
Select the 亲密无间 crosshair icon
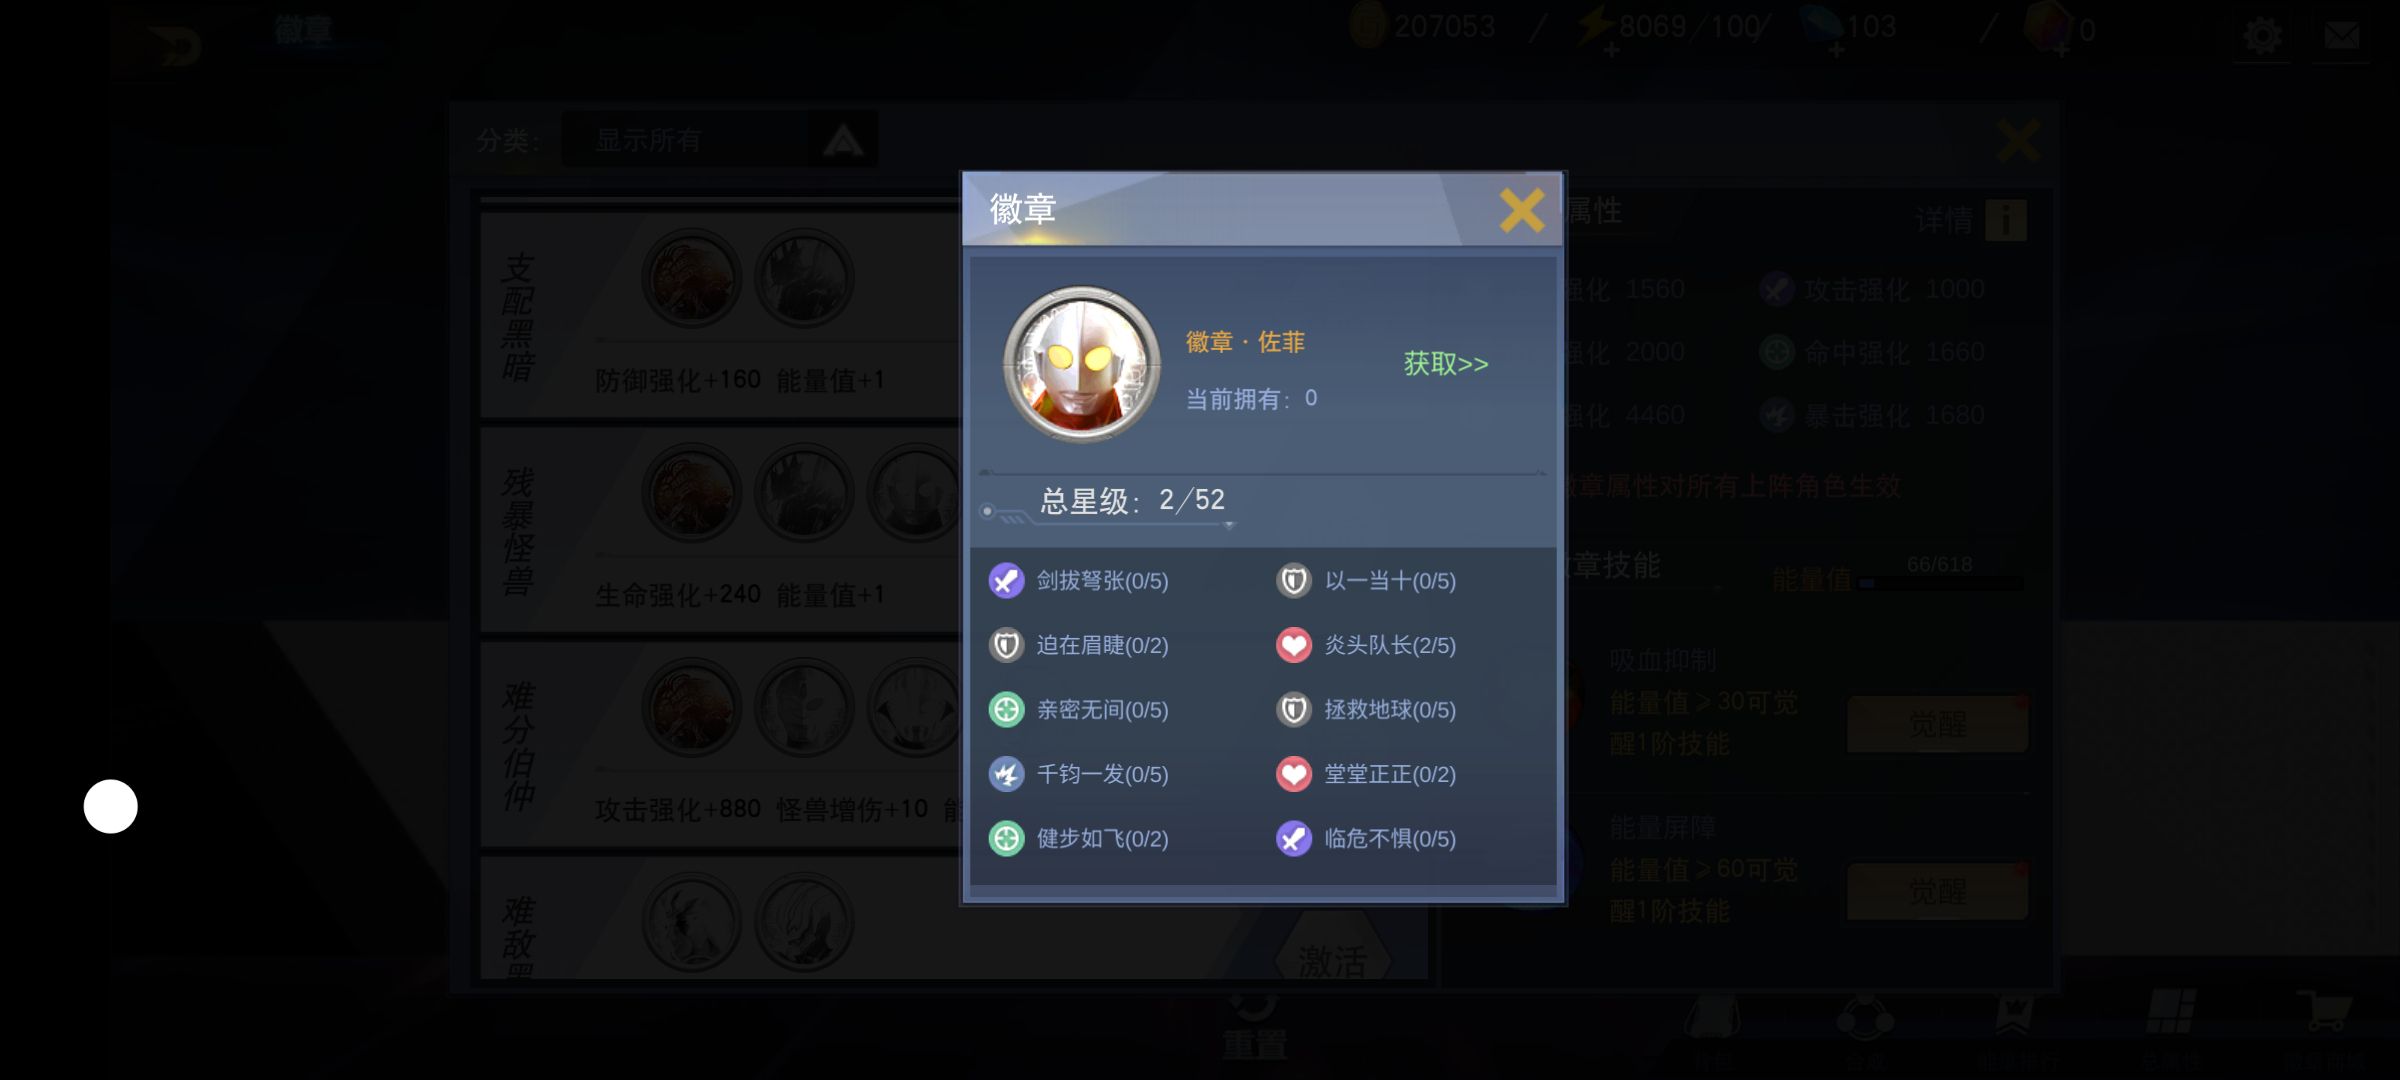pyautogui.click(x=1006, y=710)
